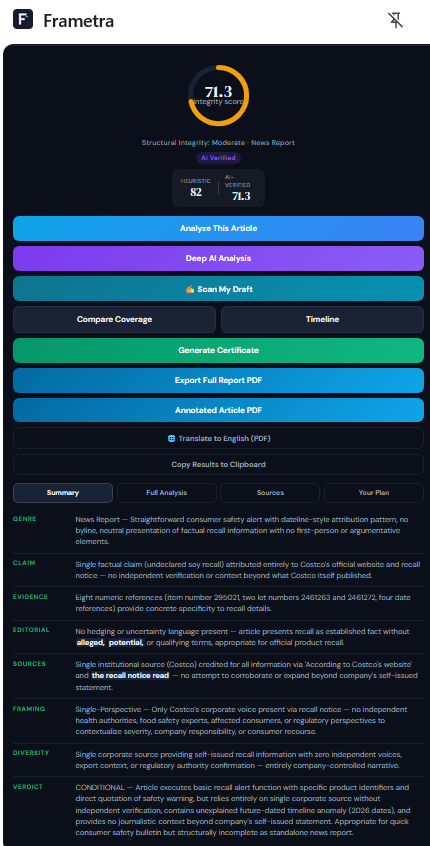The width and height of the screenshot is (430, 846).
Task: Copy Results to Clipboard
Action: pyautogui.click(x=219, y=465)
